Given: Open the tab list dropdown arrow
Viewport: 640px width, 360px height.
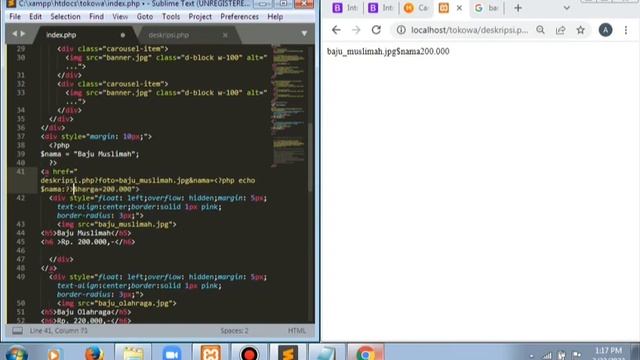Looking at the screenshot, I should [304, 33].
